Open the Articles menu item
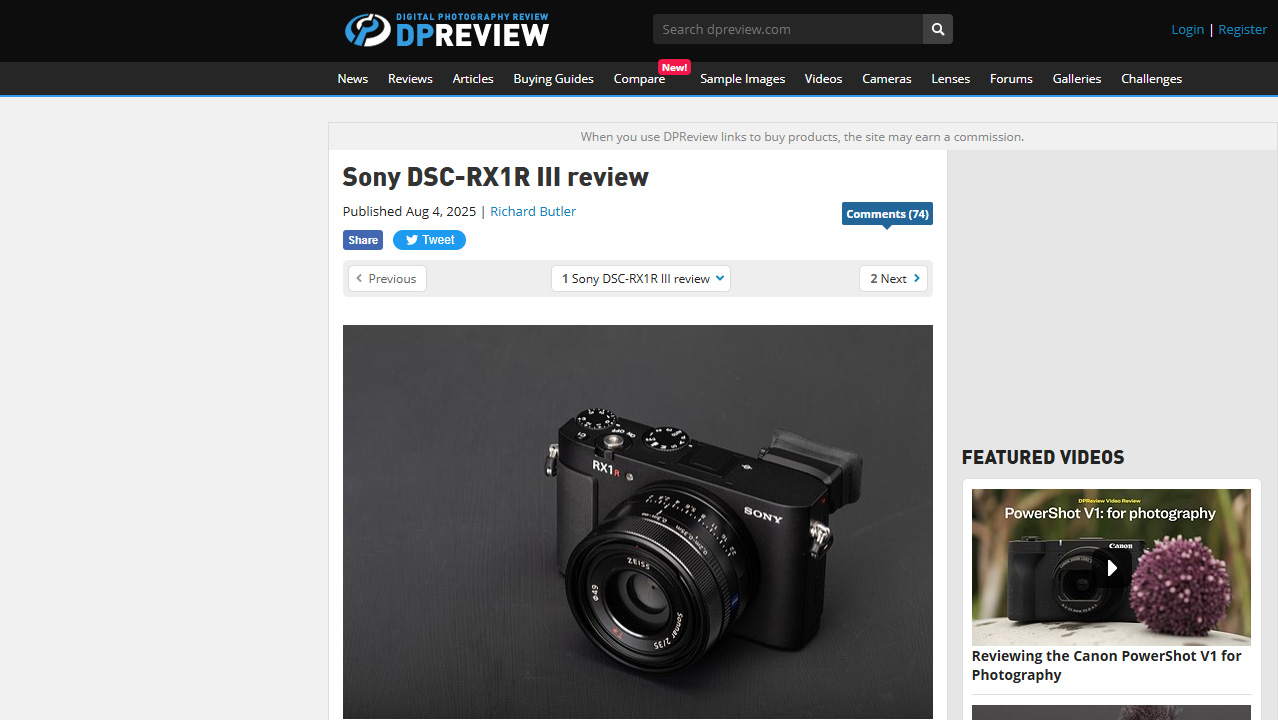Screen dimensions: 1278x720 [x=473, y=79]
